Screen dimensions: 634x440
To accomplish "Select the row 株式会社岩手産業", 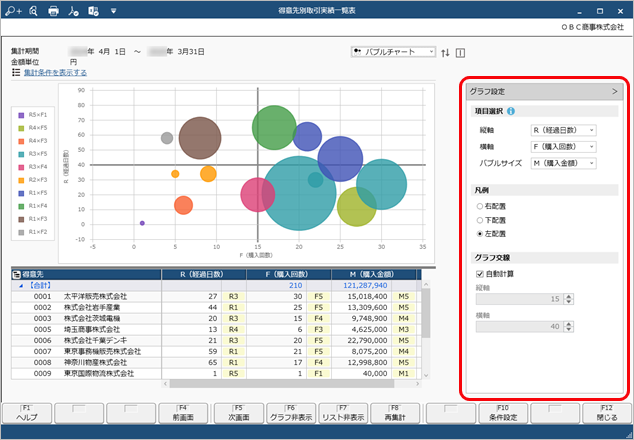I will pyautogui.click(x=216, y=308).
